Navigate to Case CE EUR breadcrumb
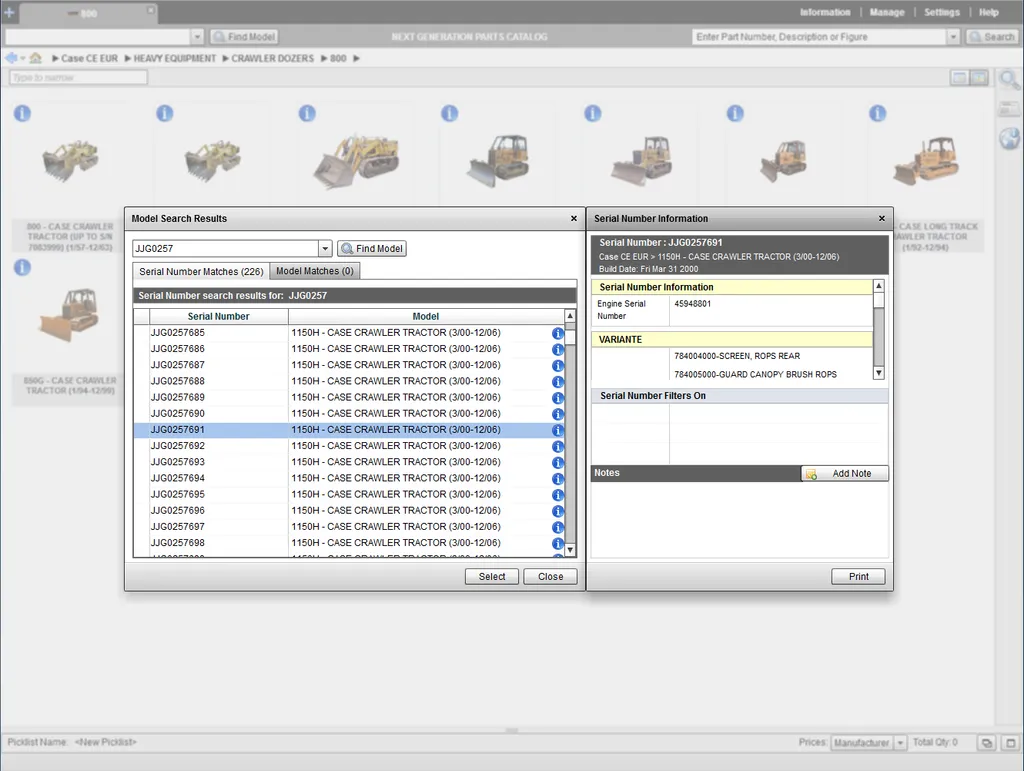The image size is (1024, 771). coord(89,58)
